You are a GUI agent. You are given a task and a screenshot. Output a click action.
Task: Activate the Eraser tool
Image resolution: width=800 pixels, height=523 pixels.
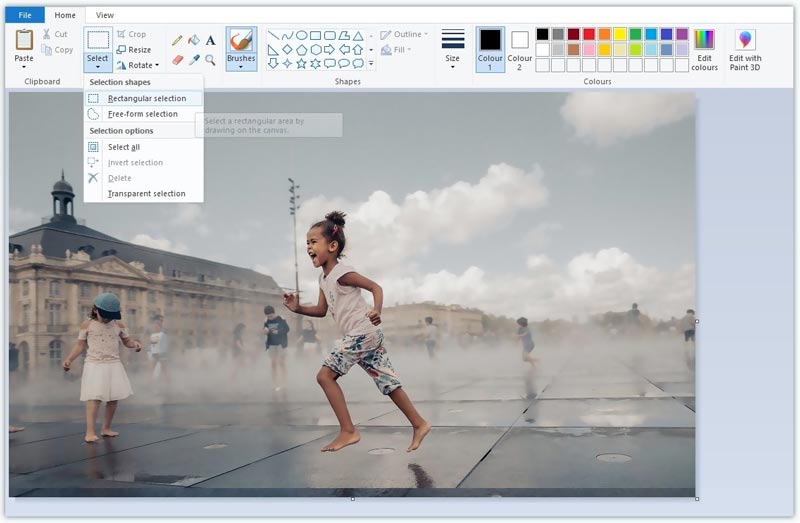[x=177, y=60]
